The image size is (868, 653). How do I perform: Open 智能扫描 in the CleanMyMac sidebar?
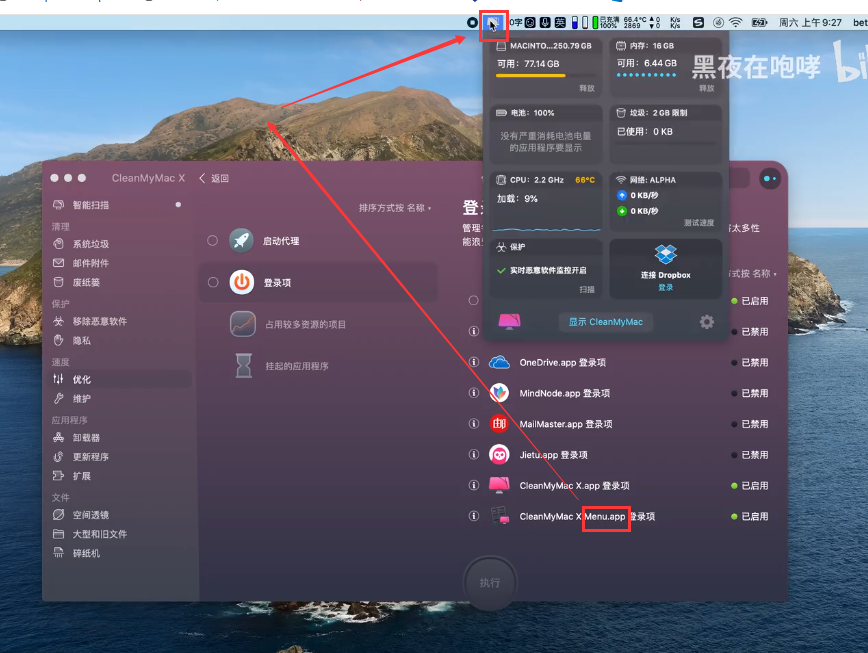click(90, 205)
